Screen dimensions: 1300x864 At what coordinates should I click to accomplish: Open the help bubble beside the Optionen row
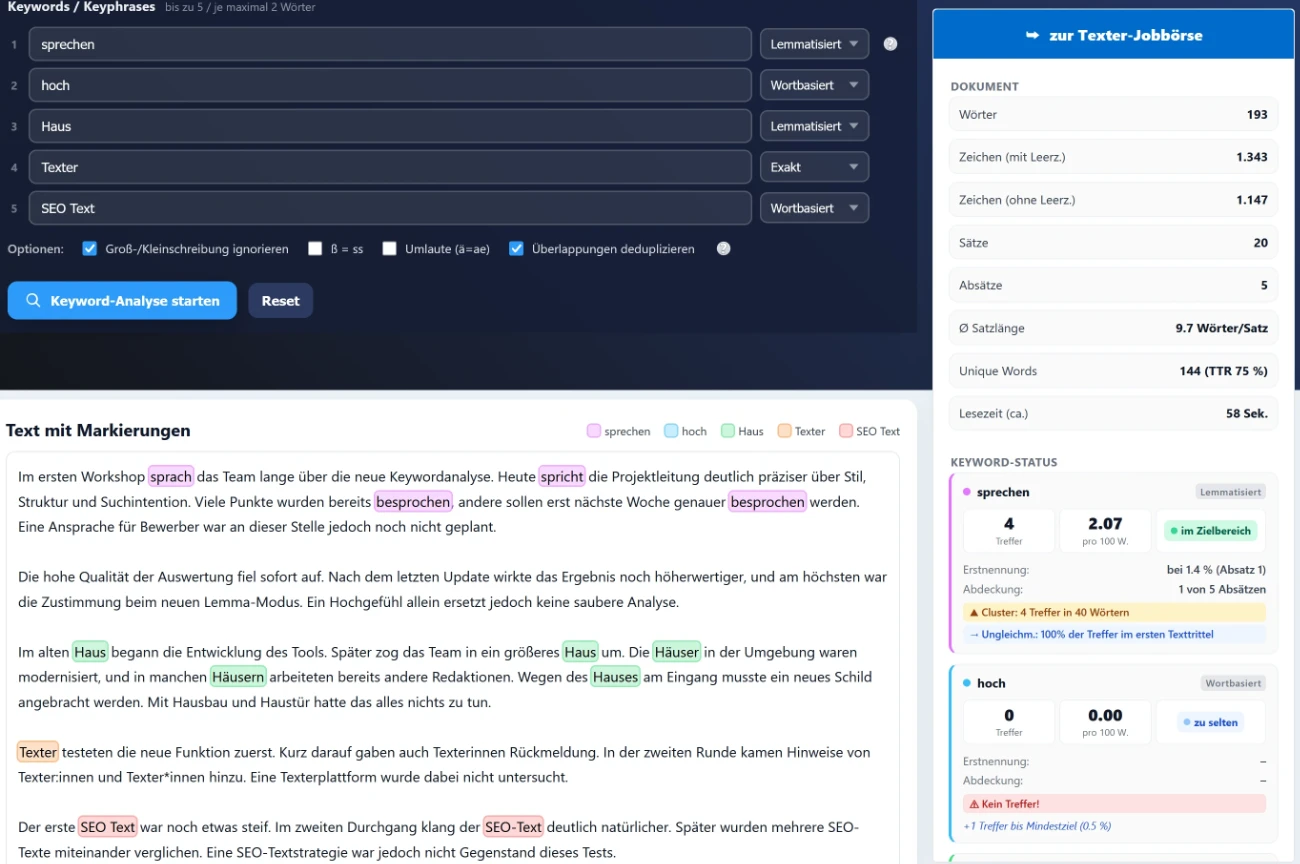(x=723, y=248)
